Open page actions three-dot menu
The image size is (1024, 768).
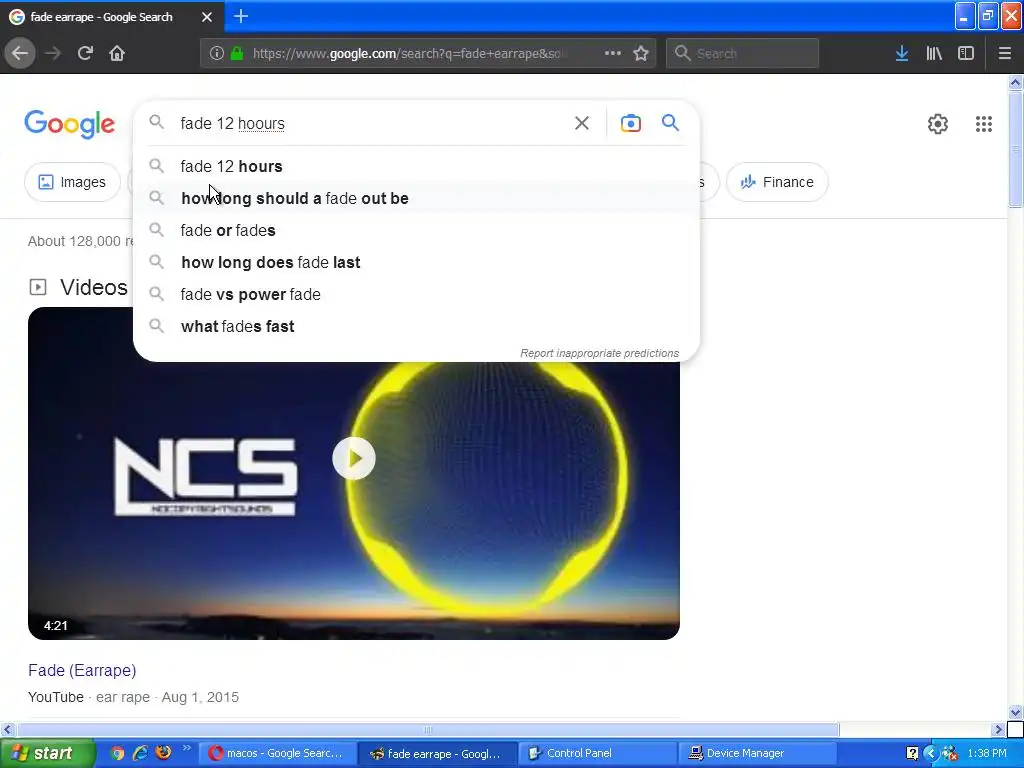[x=613, y=54]
